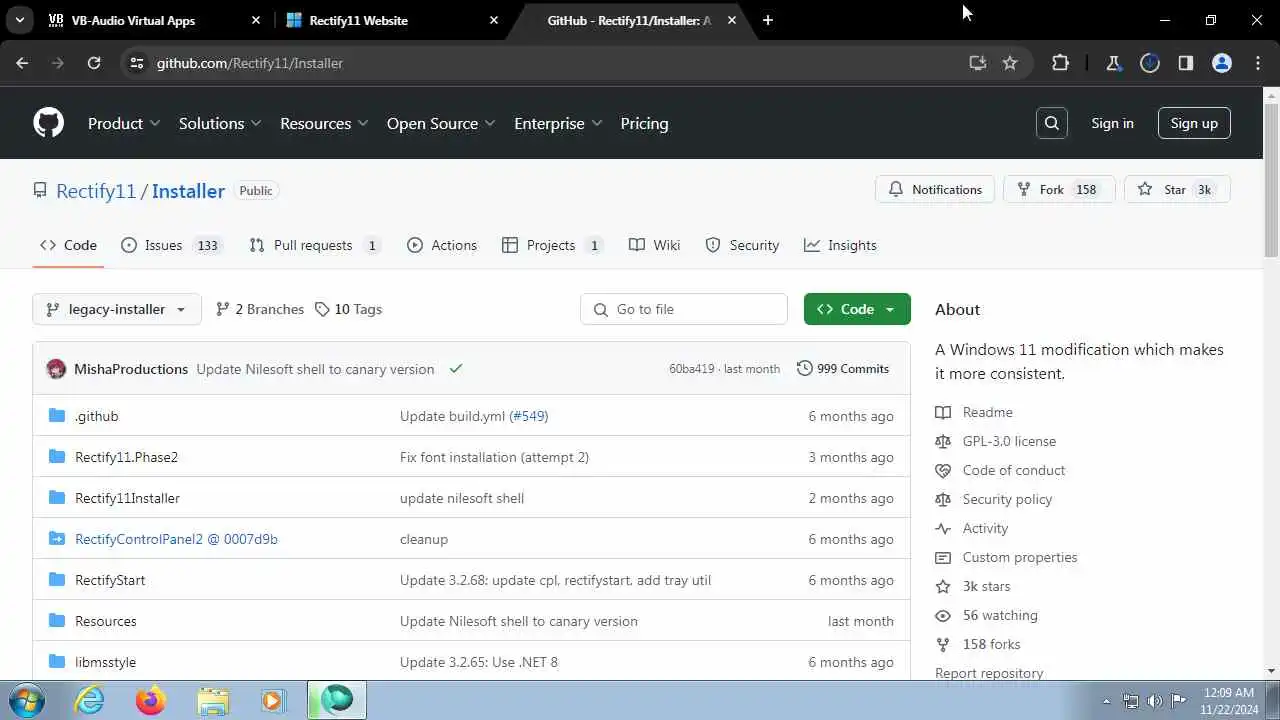This screenshot has width=1280, height=720.
Task: Click commit hash 60ba419
Action: point(692,369)
